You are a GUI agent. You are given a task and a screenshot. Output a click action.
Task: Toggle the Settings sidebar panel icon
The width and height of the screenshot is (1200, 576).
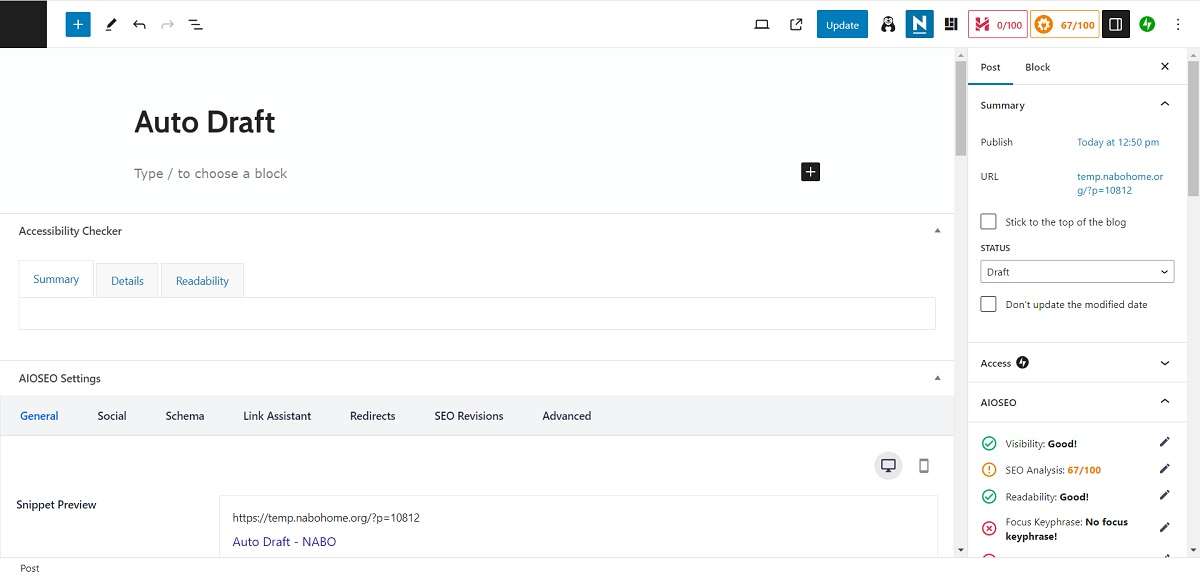1116,24
